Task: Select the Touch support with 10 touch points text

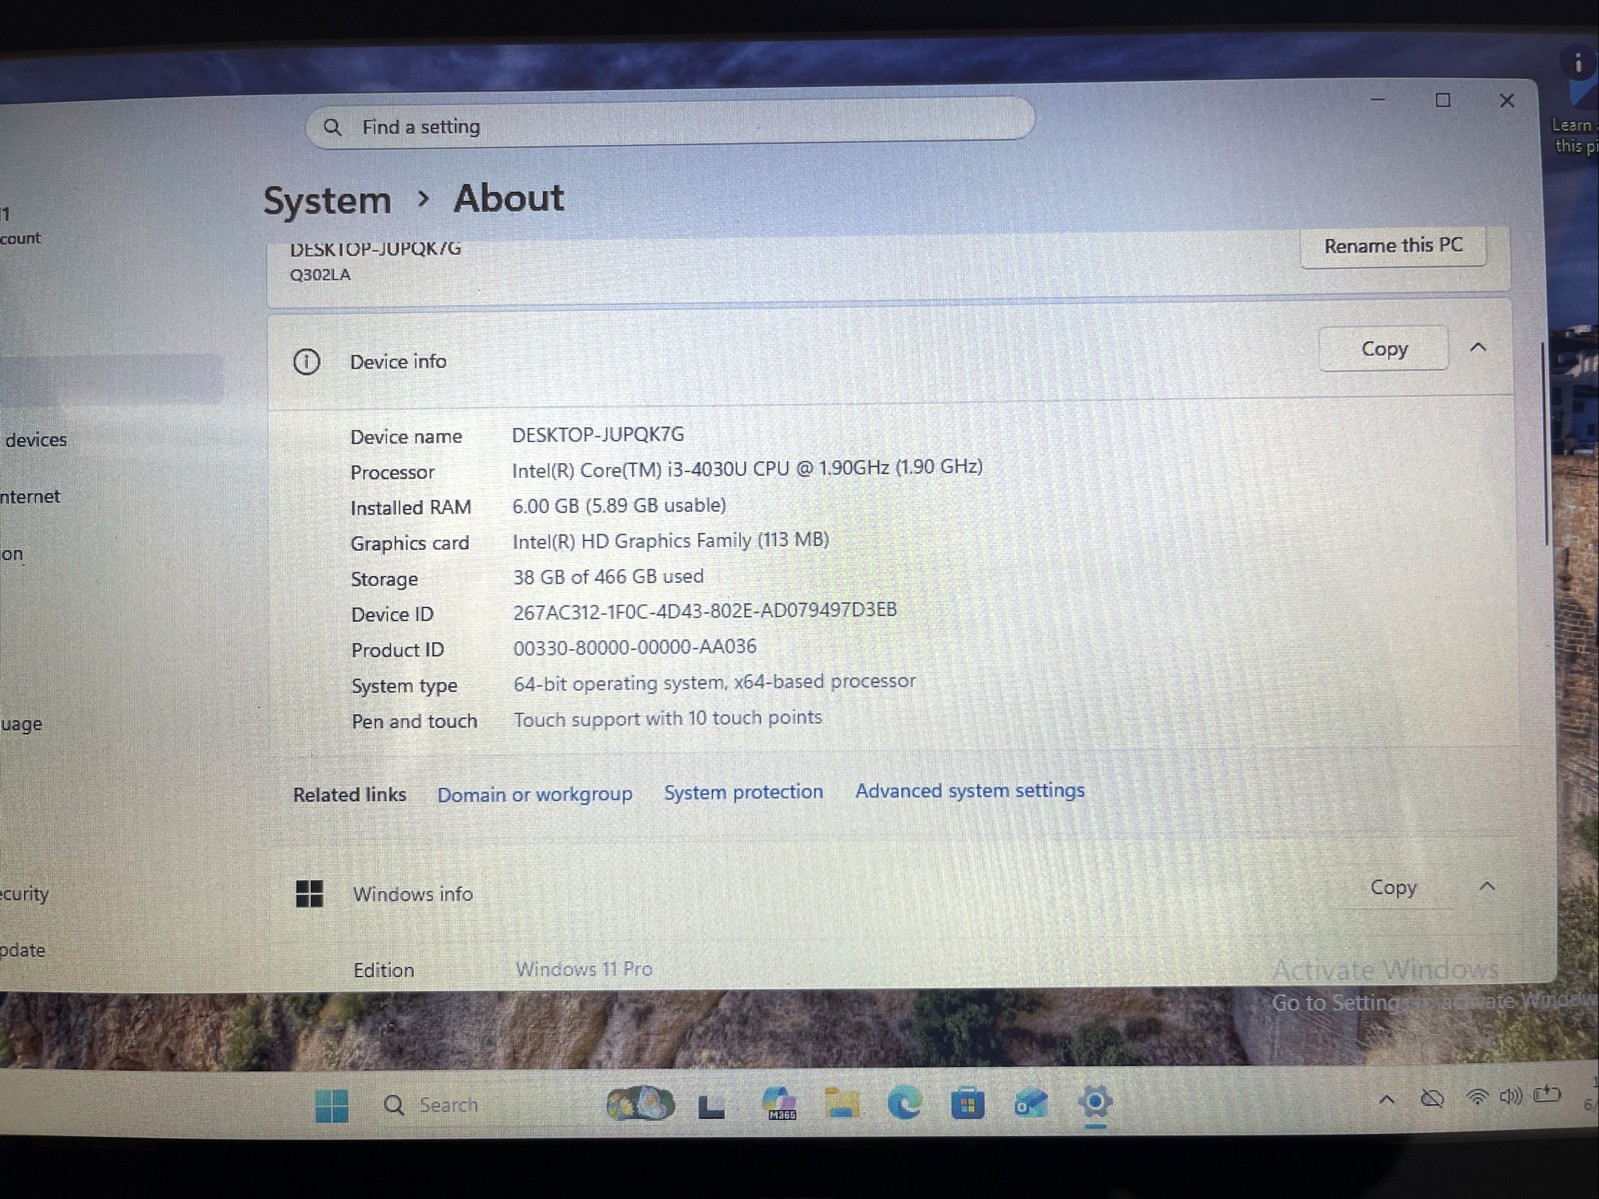Action: [667, 718]
